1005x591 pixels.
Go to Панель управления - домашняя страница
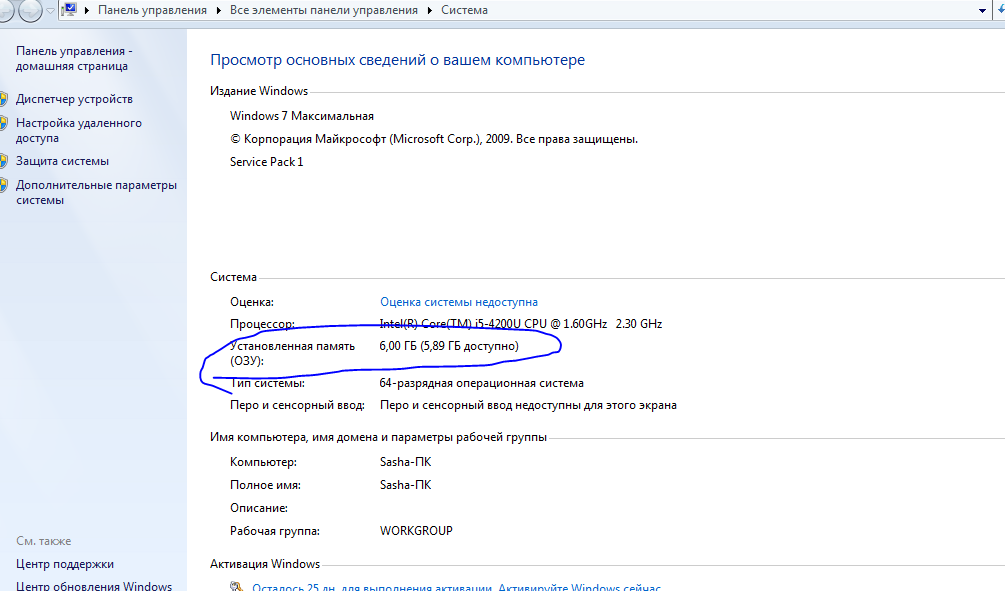click(x=74, y=59)
